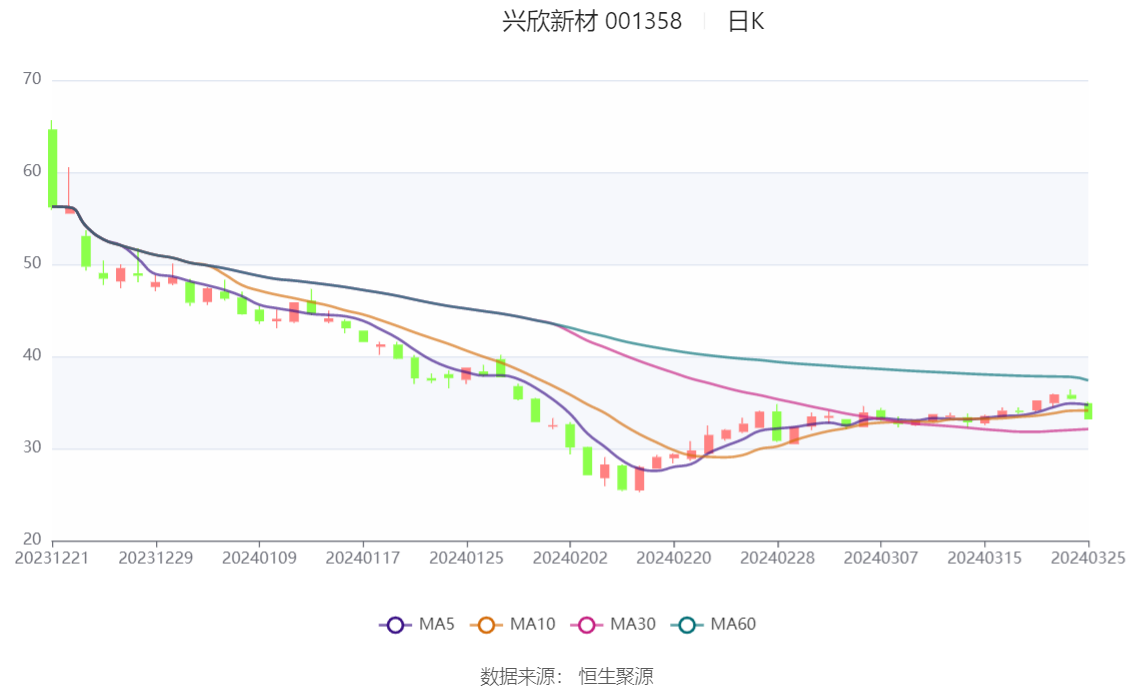
Task: Click y-axis value 70
Action: point(32,79)
